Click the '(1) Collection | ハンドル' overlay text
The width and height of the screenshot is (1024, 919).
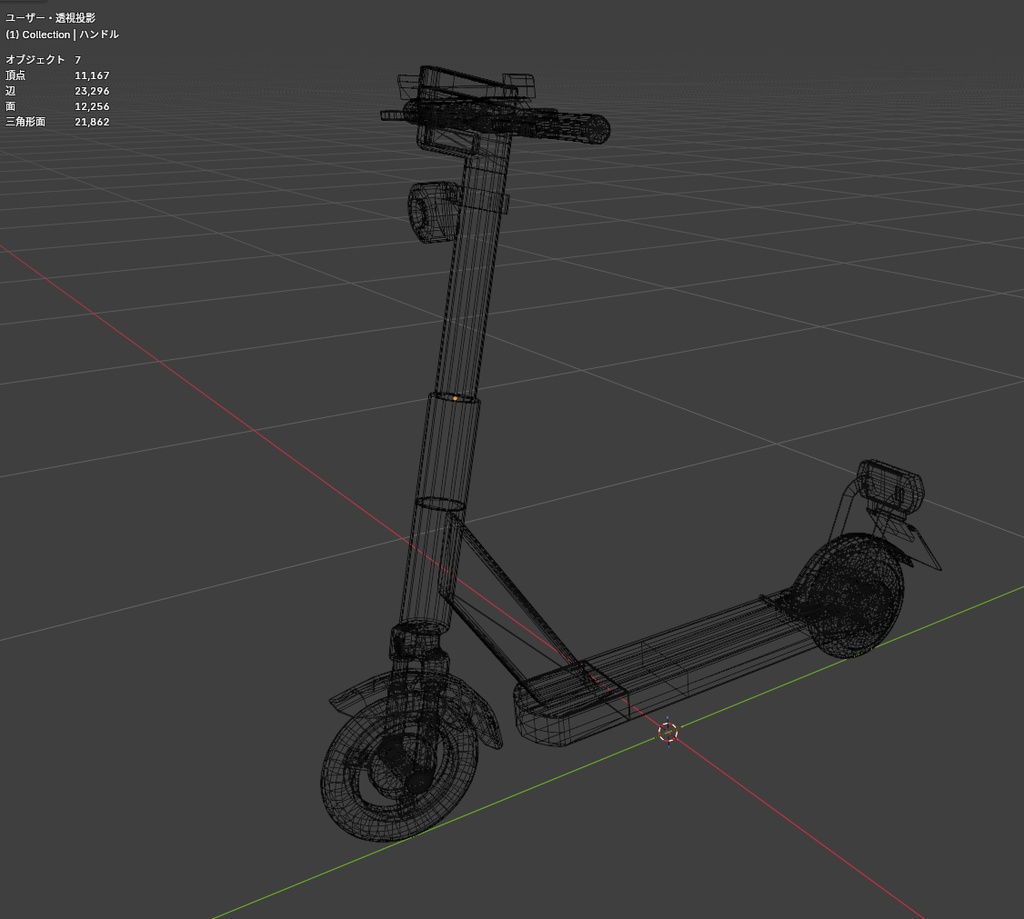coord(62,34)
